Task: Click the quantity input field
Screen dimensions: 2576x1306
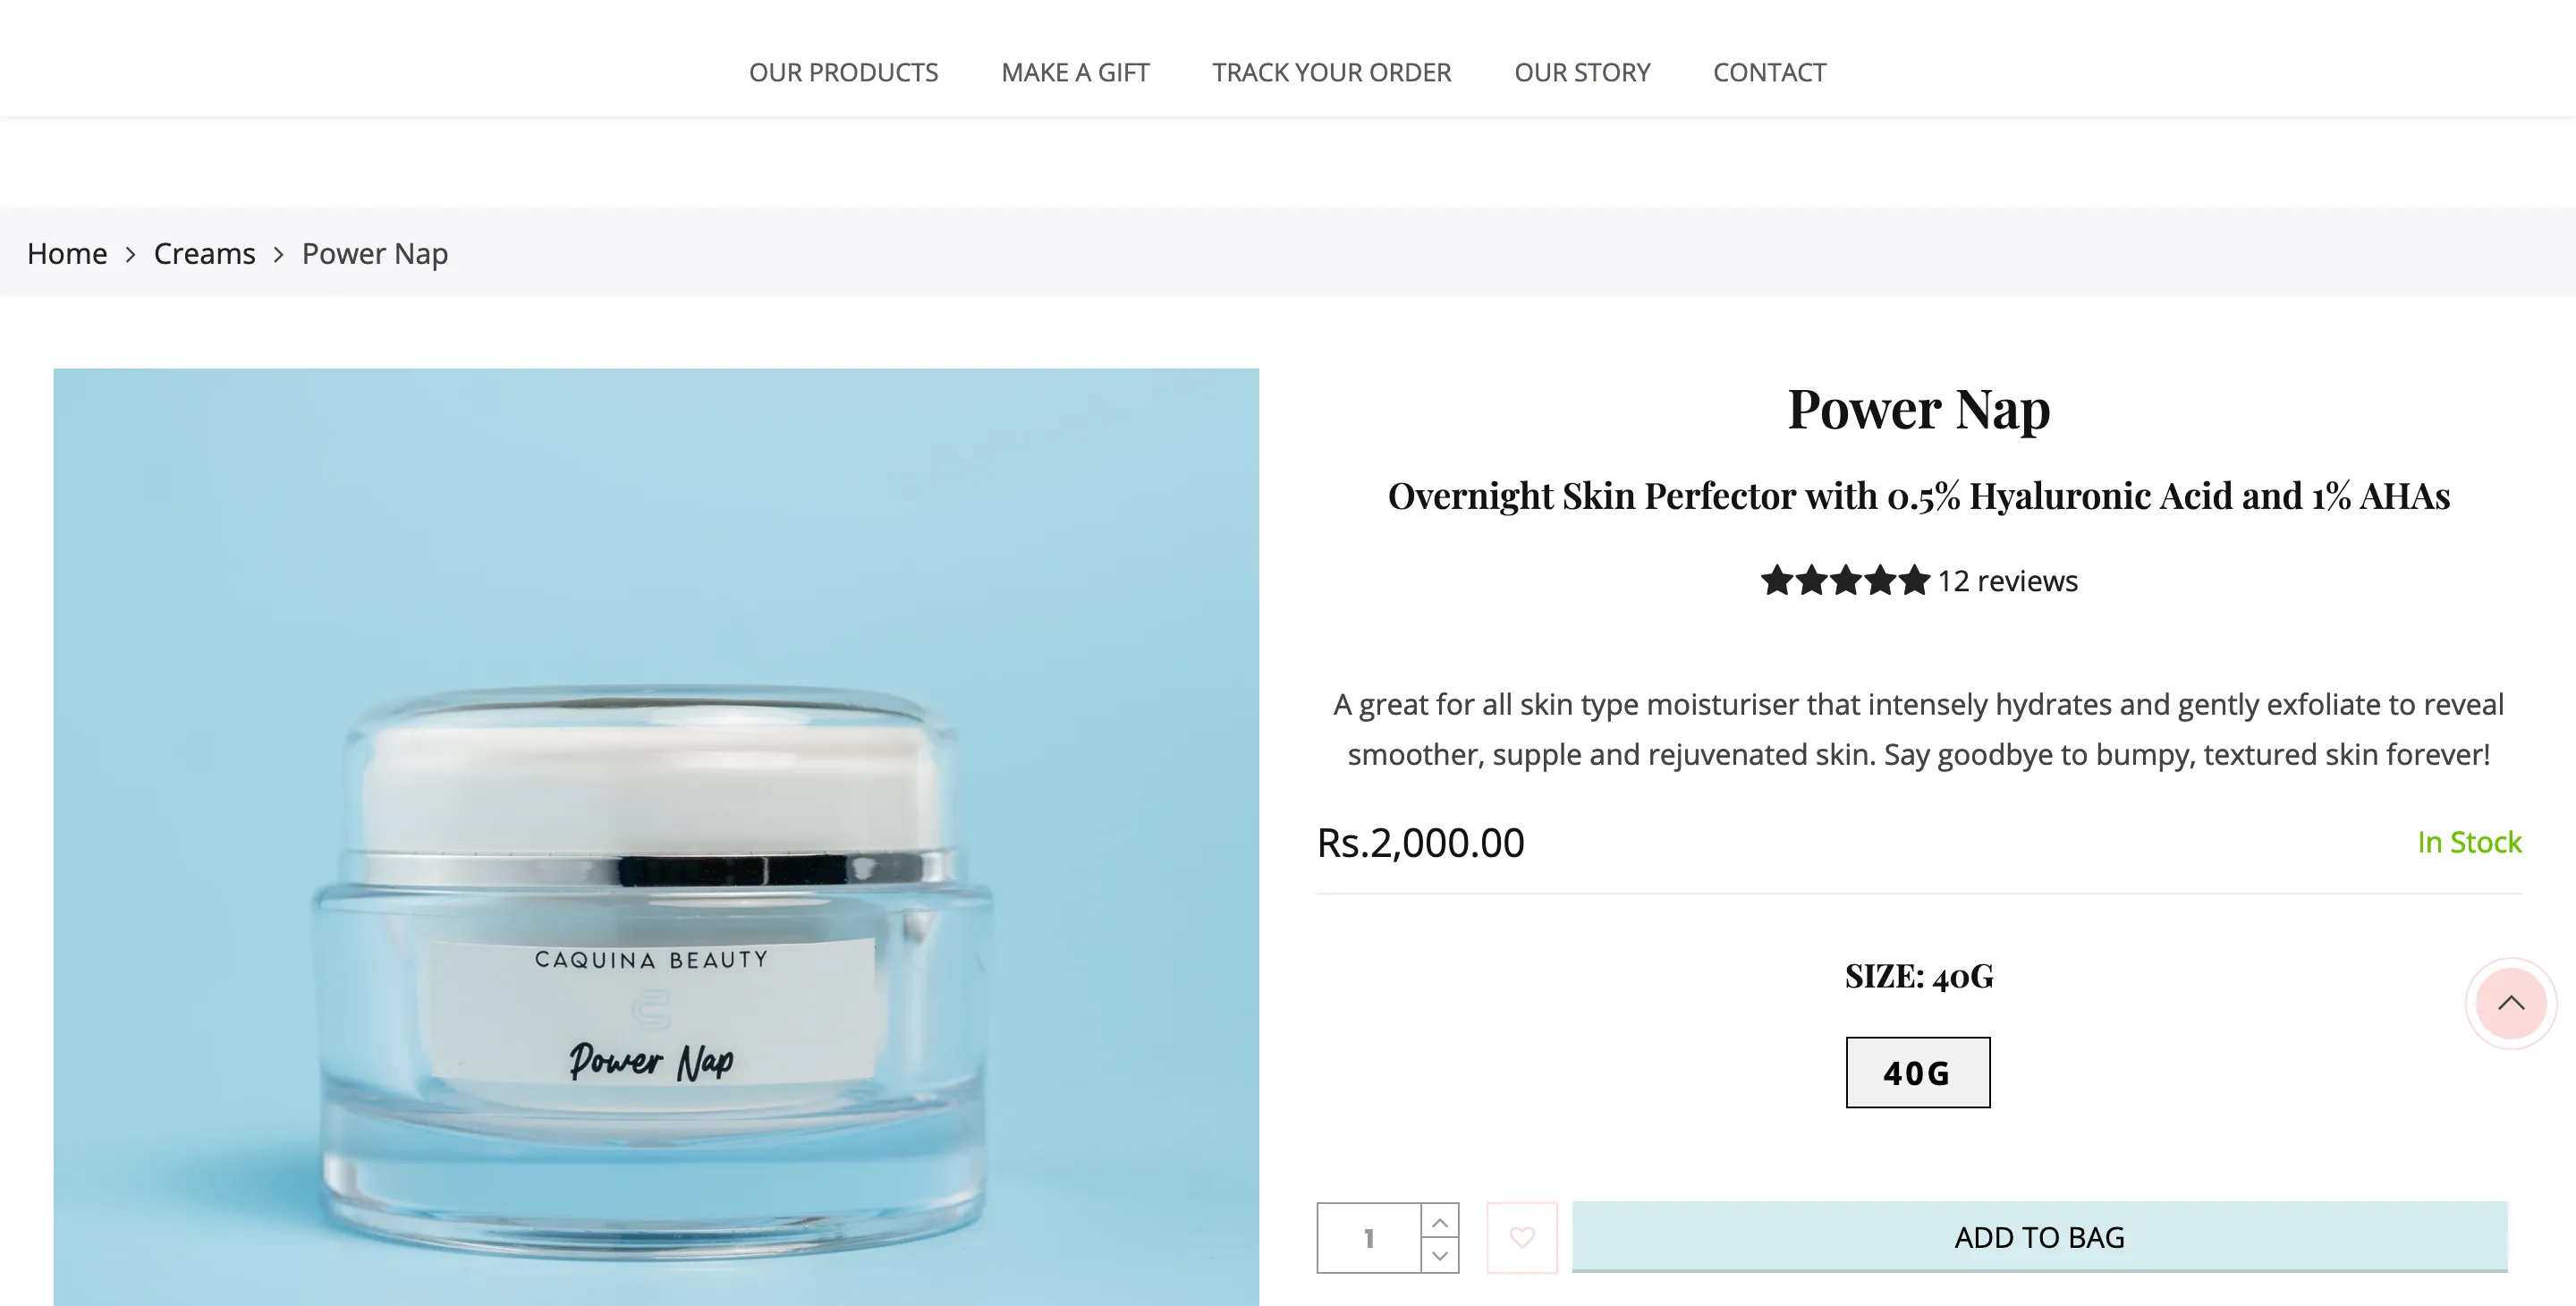Action: tap(1369, 1238)
